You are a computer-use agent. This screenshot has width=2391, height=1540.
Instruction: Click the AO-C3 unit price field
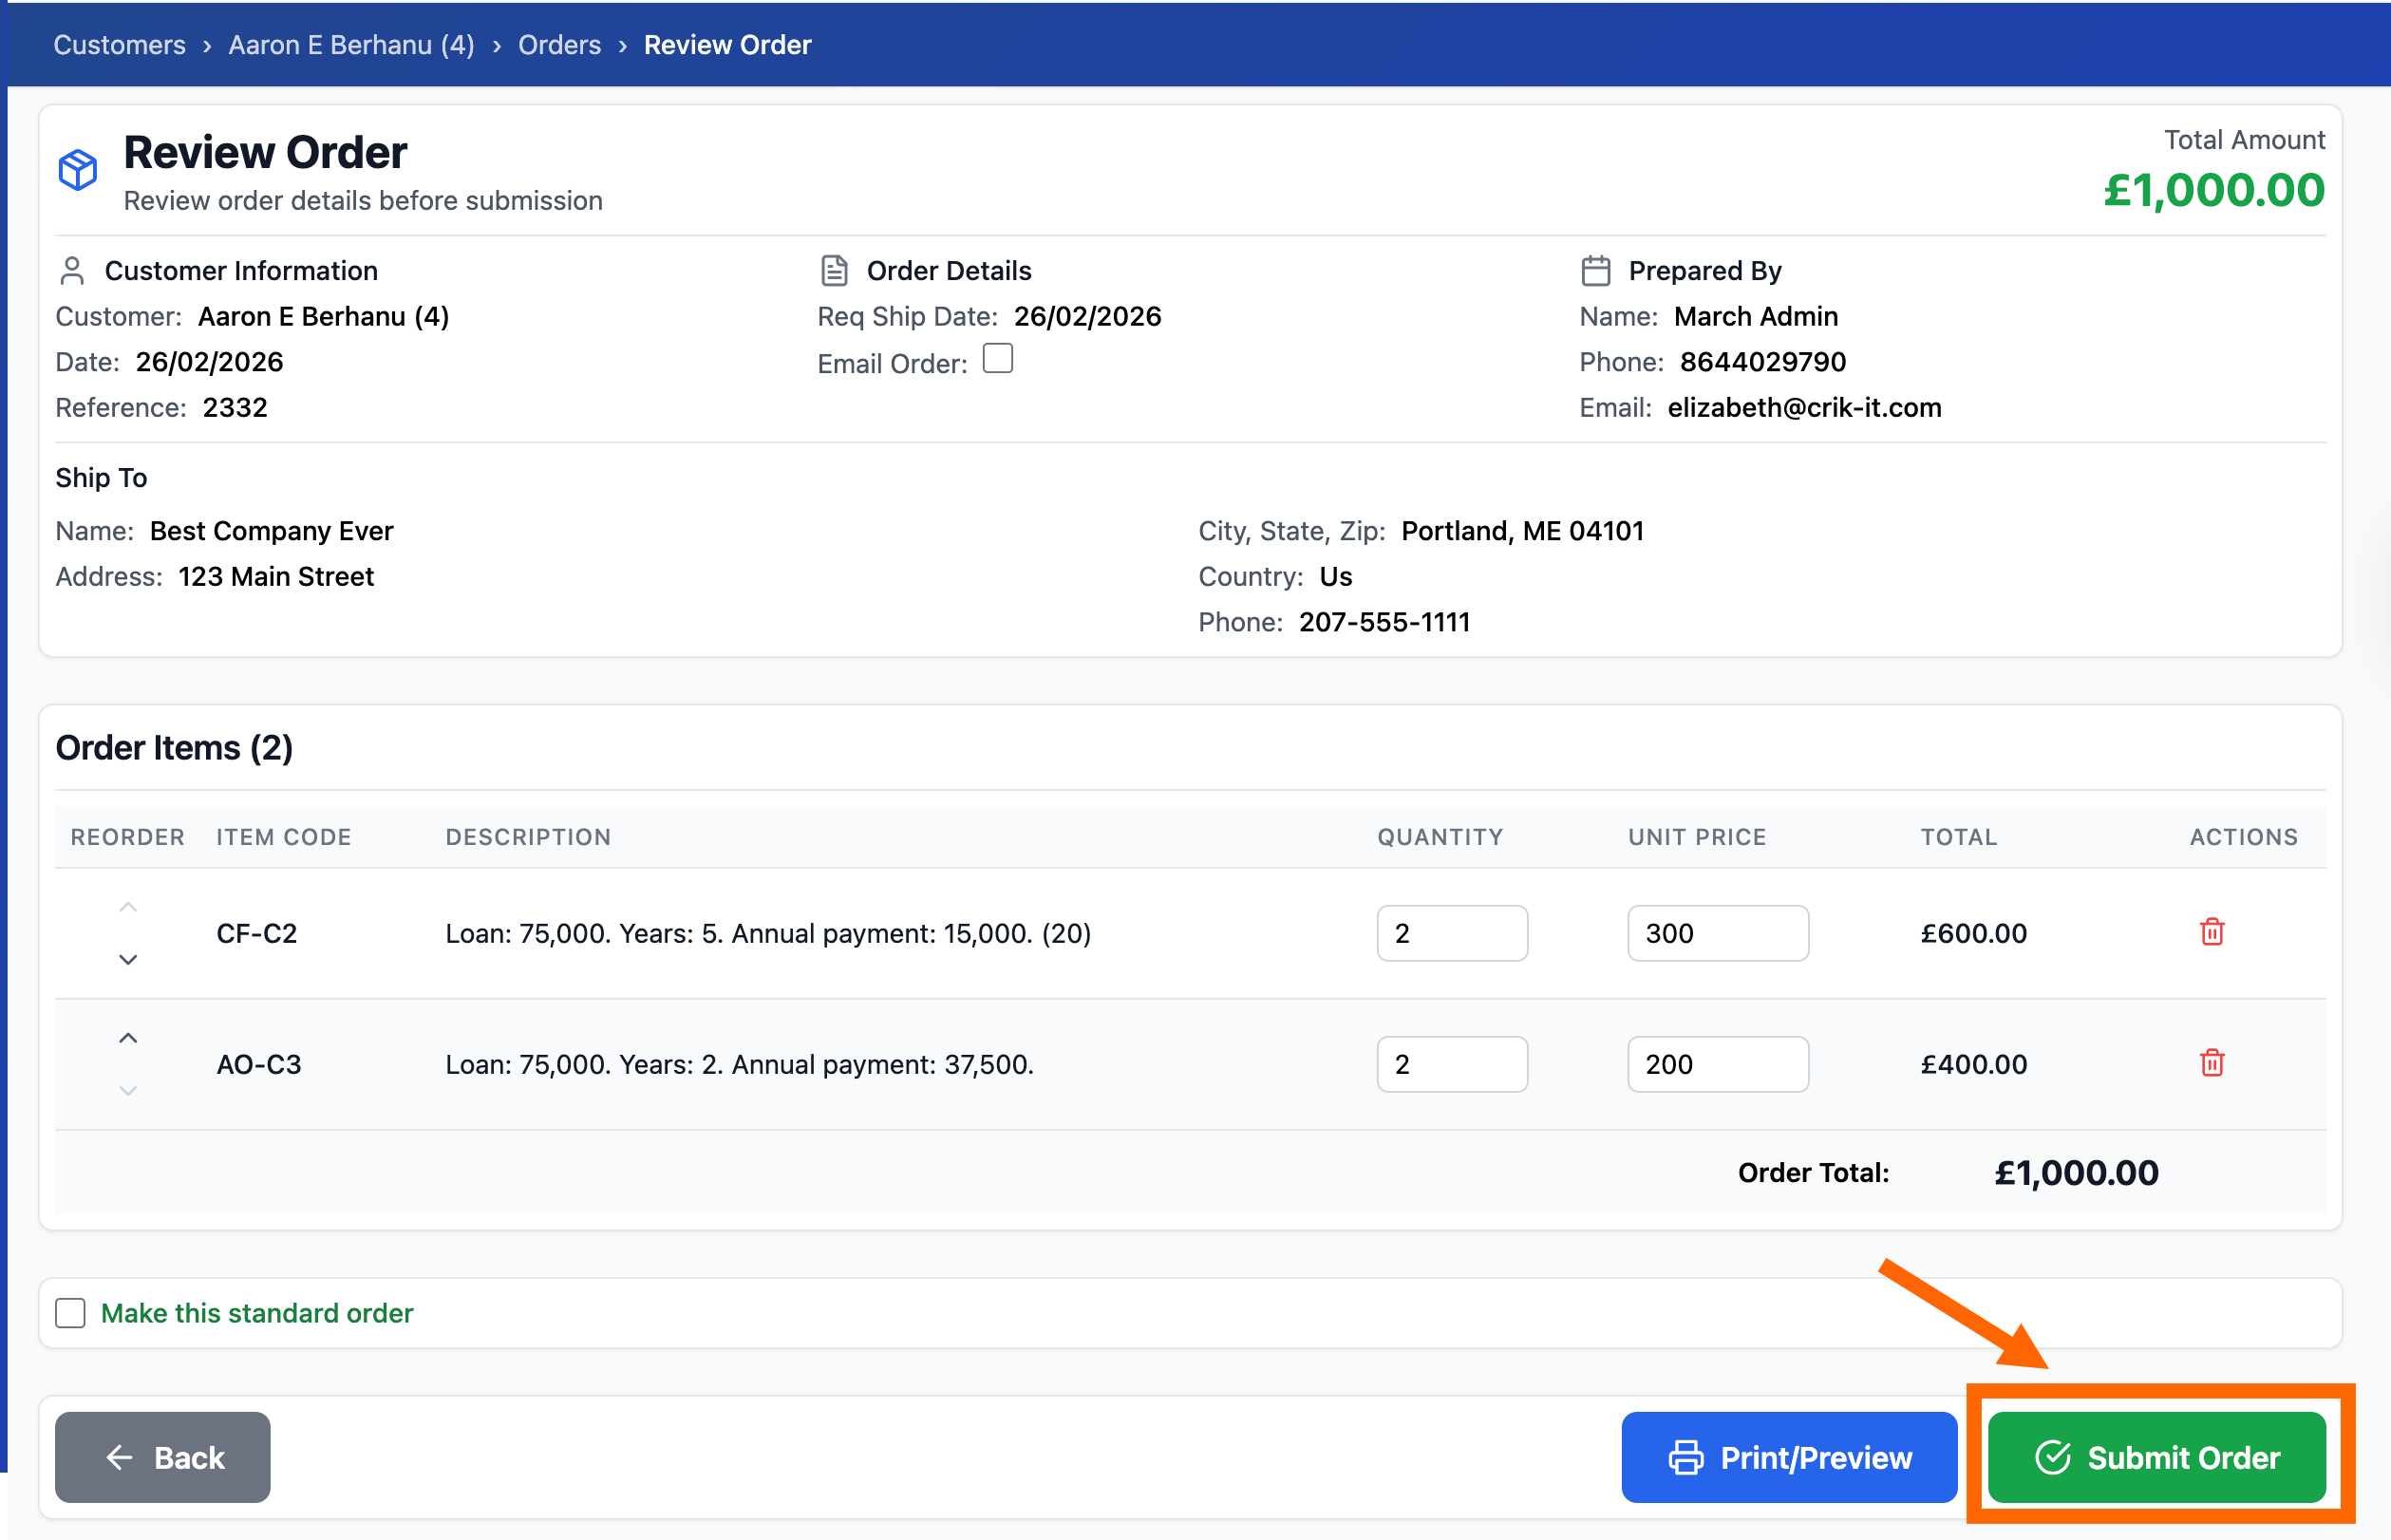1717,1064
